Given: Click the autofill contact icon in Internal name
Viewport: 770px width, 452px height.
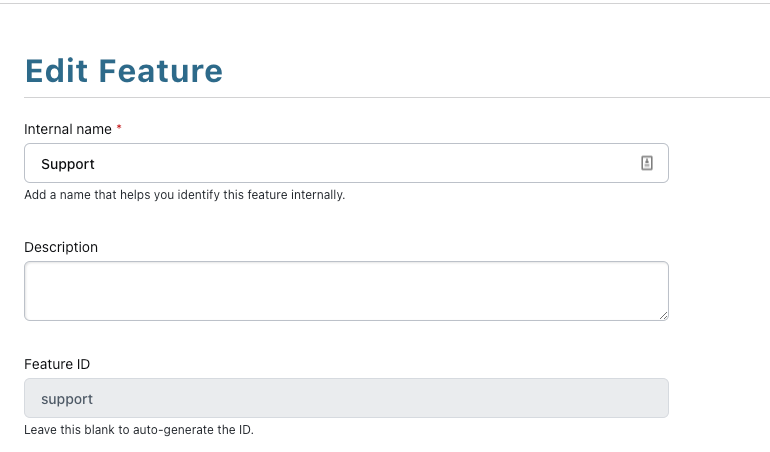Looking at the screenshot, I should pos(646,164).
